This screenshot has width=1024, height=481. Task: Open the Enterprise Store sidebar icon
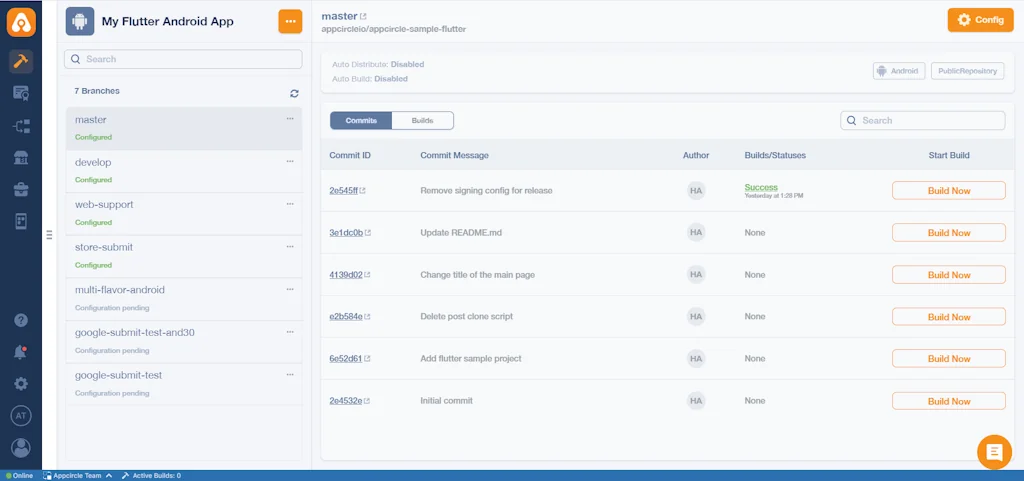pos(21,157)
